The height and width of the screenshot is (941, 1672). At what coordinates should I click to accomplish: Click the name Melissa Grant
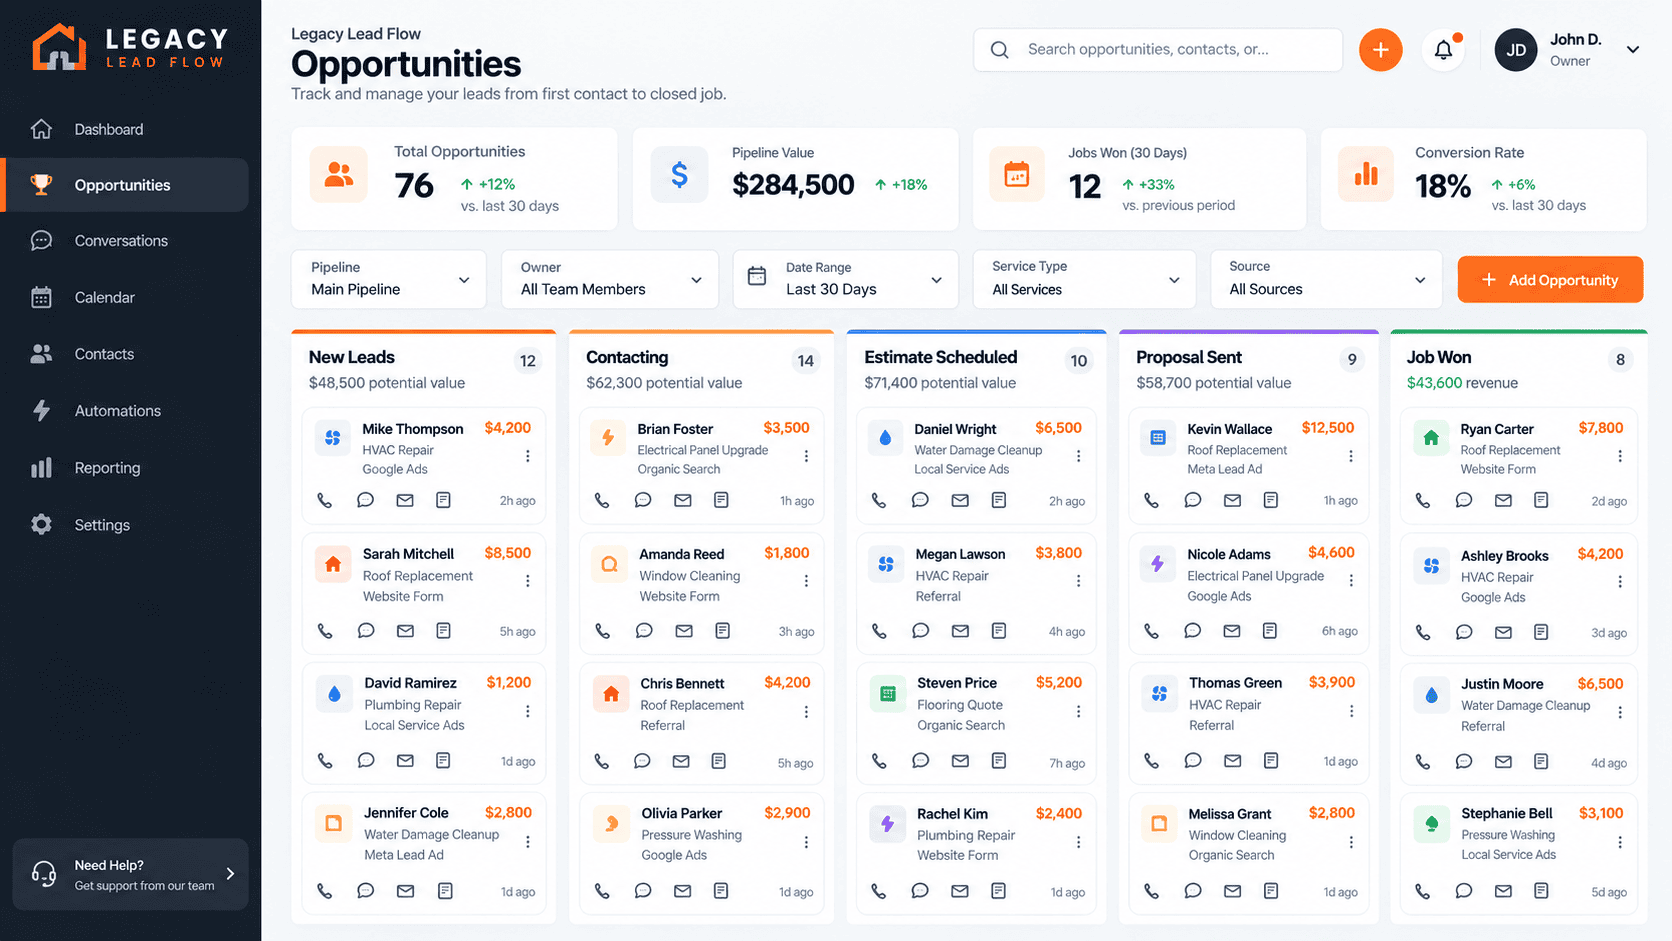point(1230,814)
